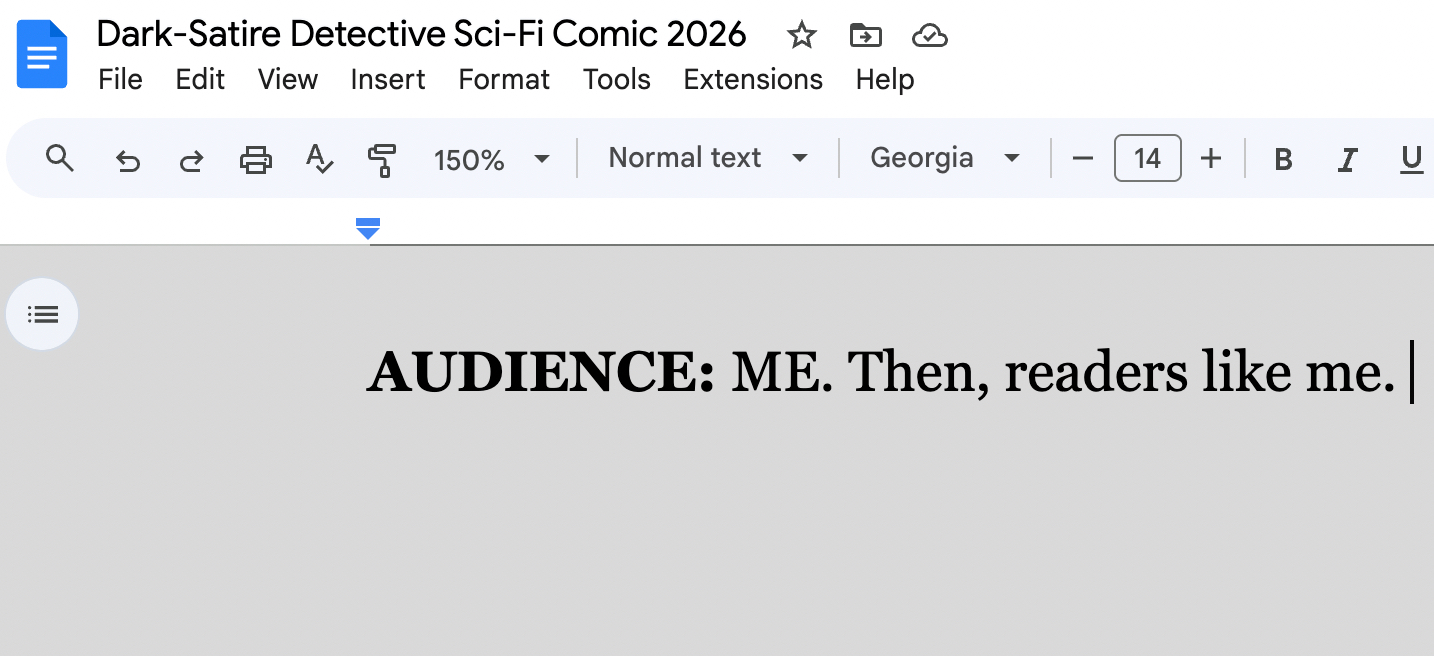Redo the last action

coord(191,159)
